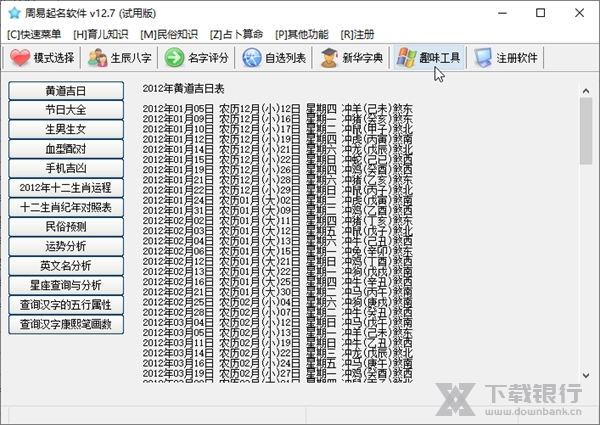
Task: Click the row 2012年01月24日
Action: coord(278,200)
